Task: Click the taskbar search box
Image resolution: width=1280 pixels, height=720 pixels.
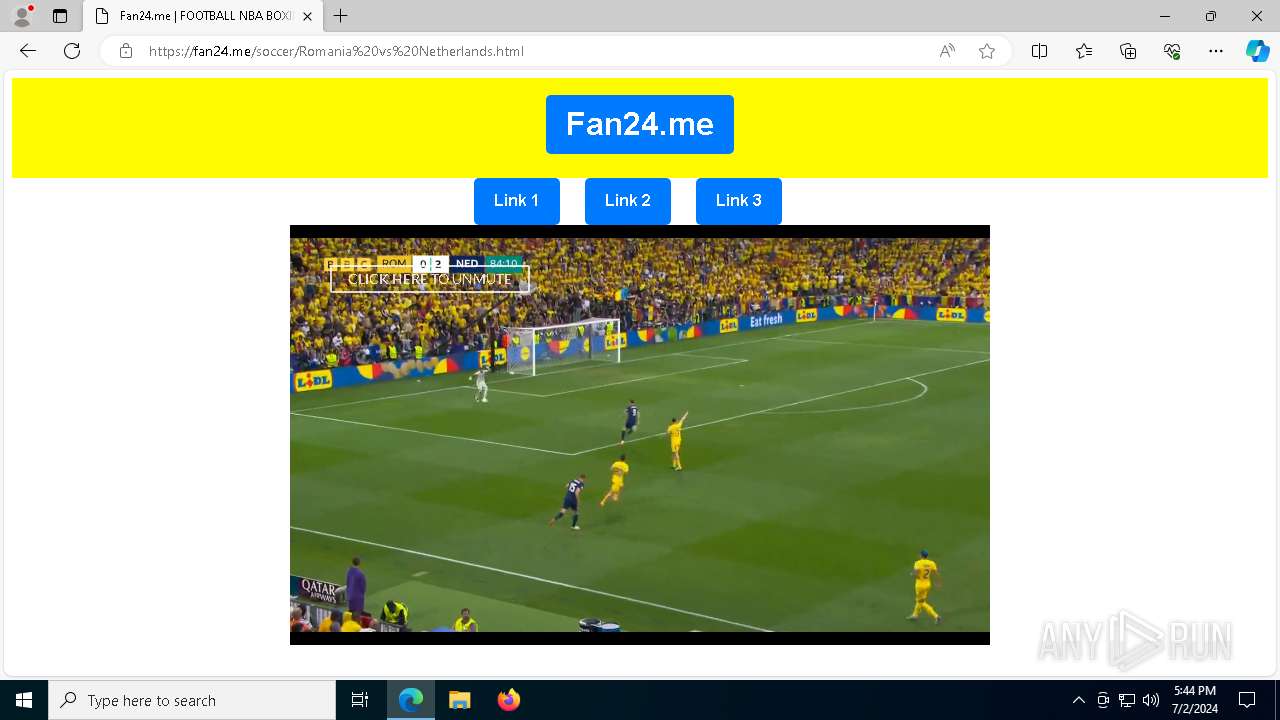Action: tap(192, 700)
